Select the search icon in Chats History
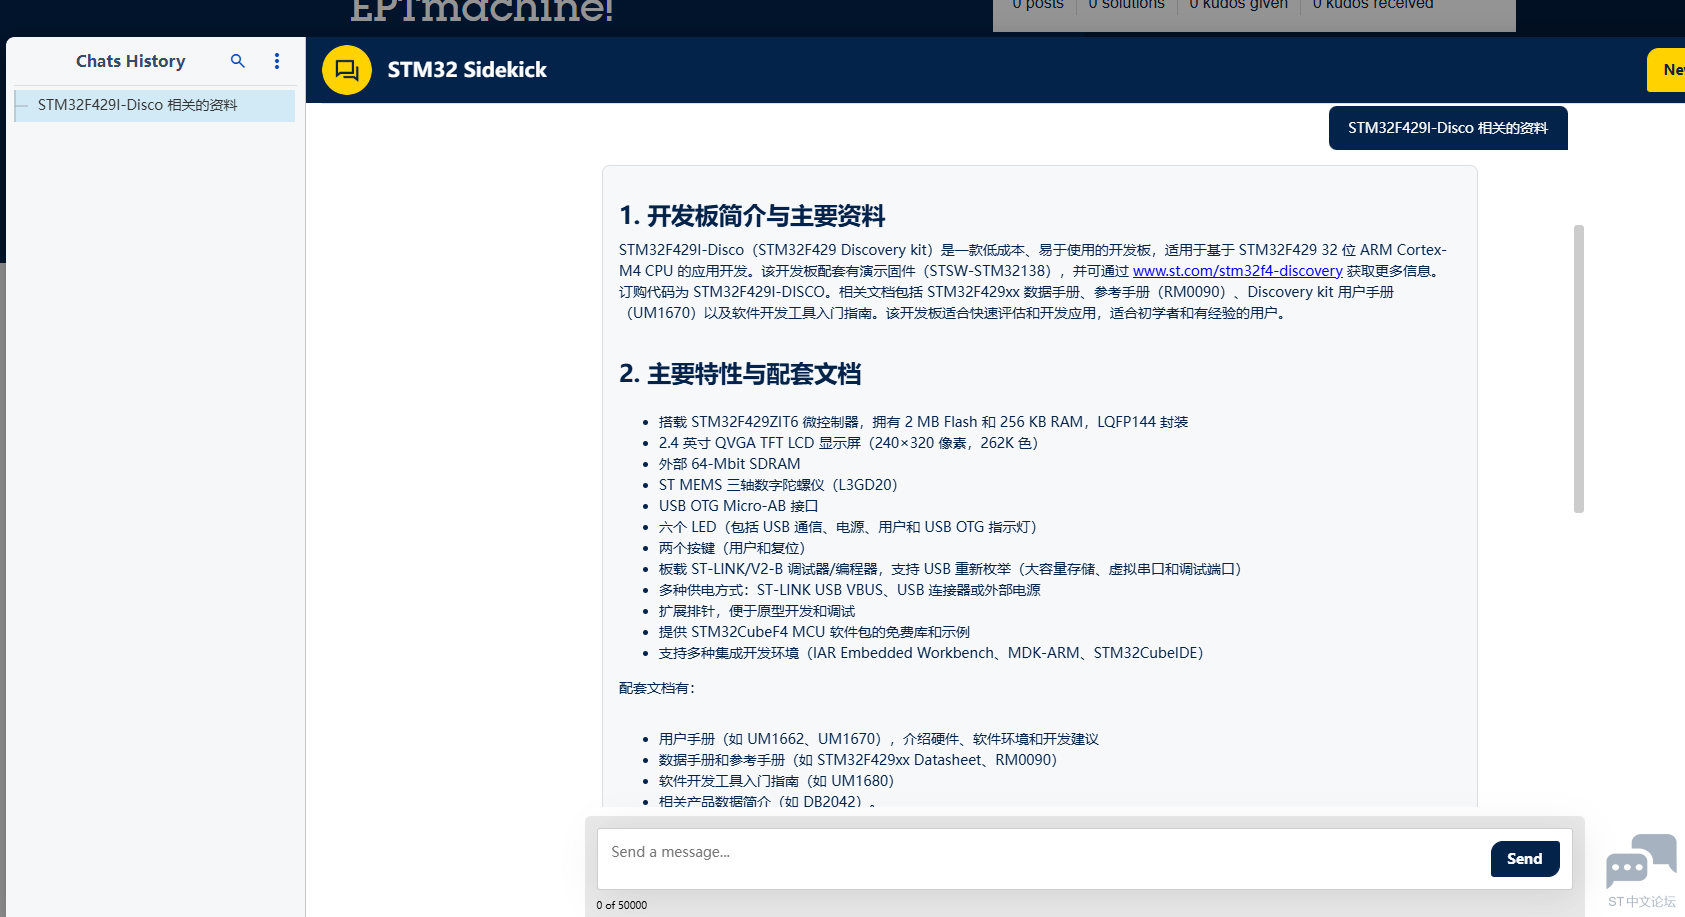Image resolution: width=1685 pixels, height=917 pixels. click(238, 61)
